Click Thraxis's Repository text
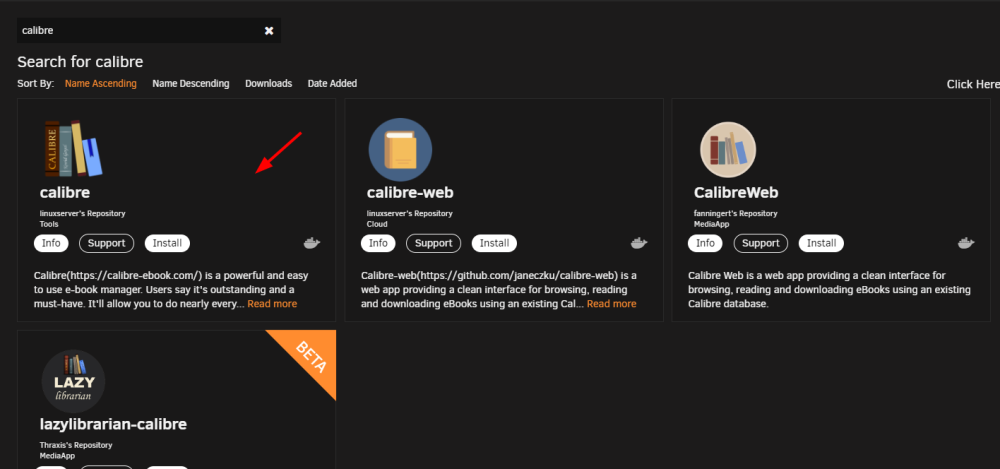 pos(76,445)
